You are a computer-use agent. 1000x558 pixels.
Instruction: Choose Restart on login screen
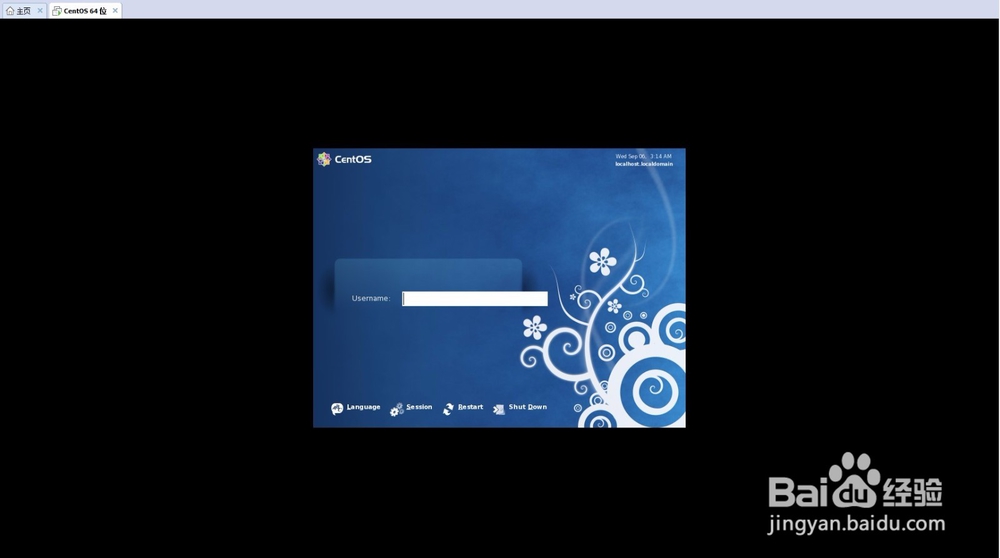462,408
